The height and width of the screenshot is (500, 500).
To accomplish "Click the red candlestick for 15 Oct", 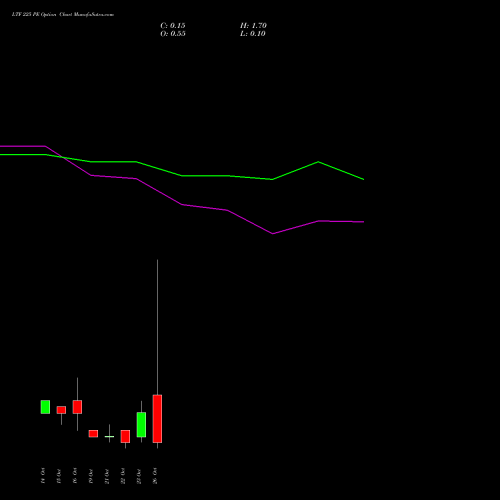I will [61, 410].
